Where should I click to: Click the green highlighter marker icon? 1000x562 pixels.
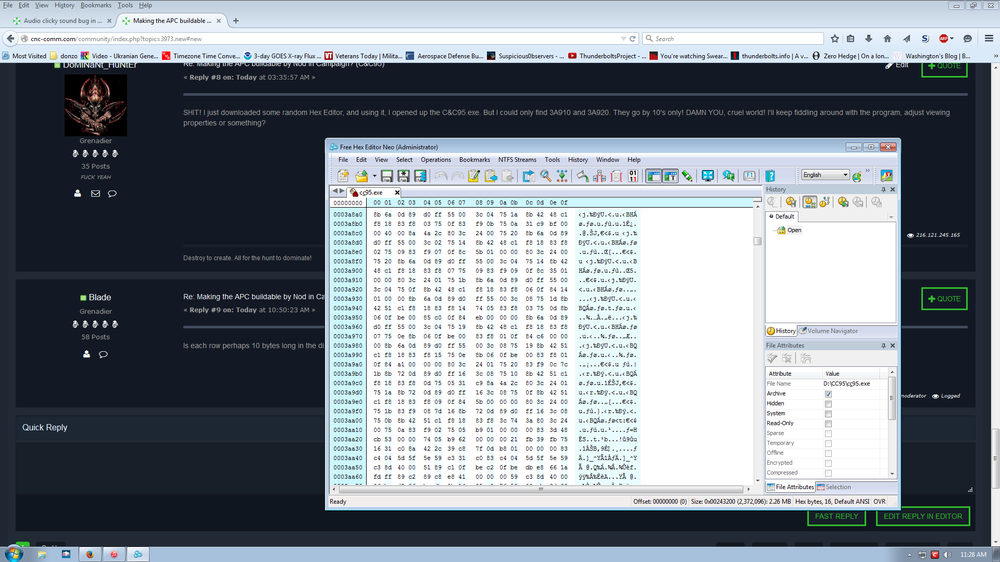687,176
